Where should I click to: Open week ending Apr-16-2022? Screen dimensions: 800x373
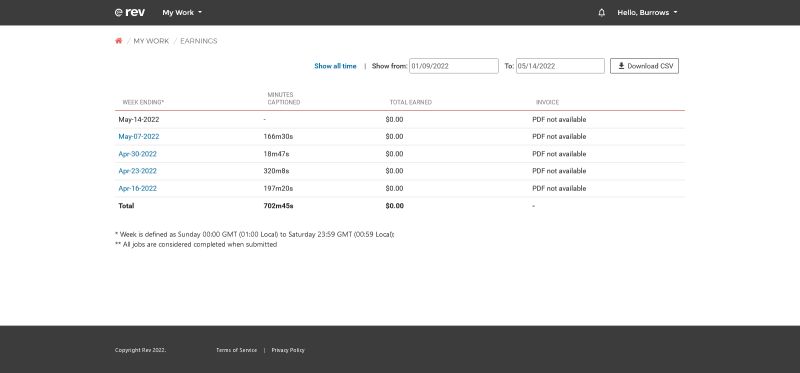pyautogui.click(x=137, y=188)
